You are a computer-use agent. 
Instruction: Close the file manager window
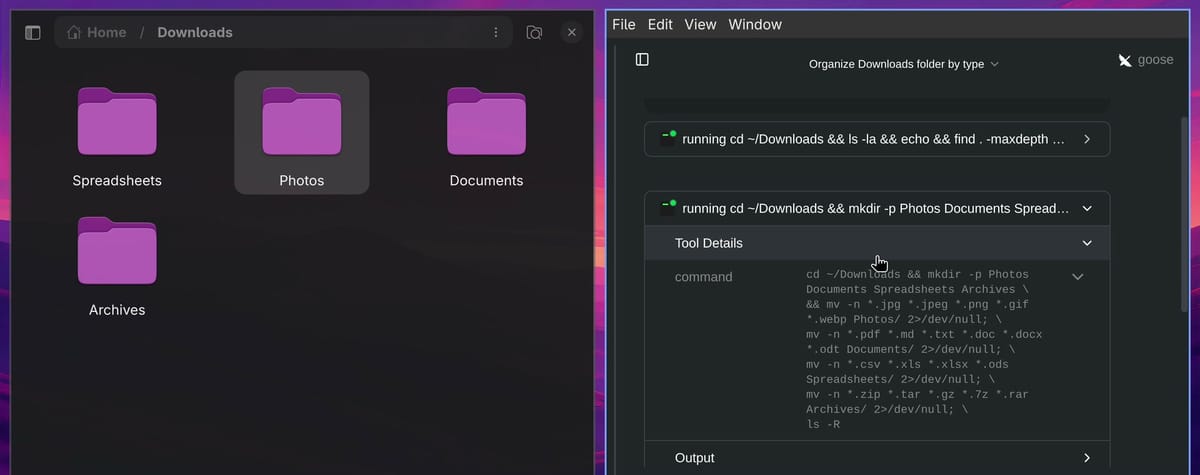point(572,32)
